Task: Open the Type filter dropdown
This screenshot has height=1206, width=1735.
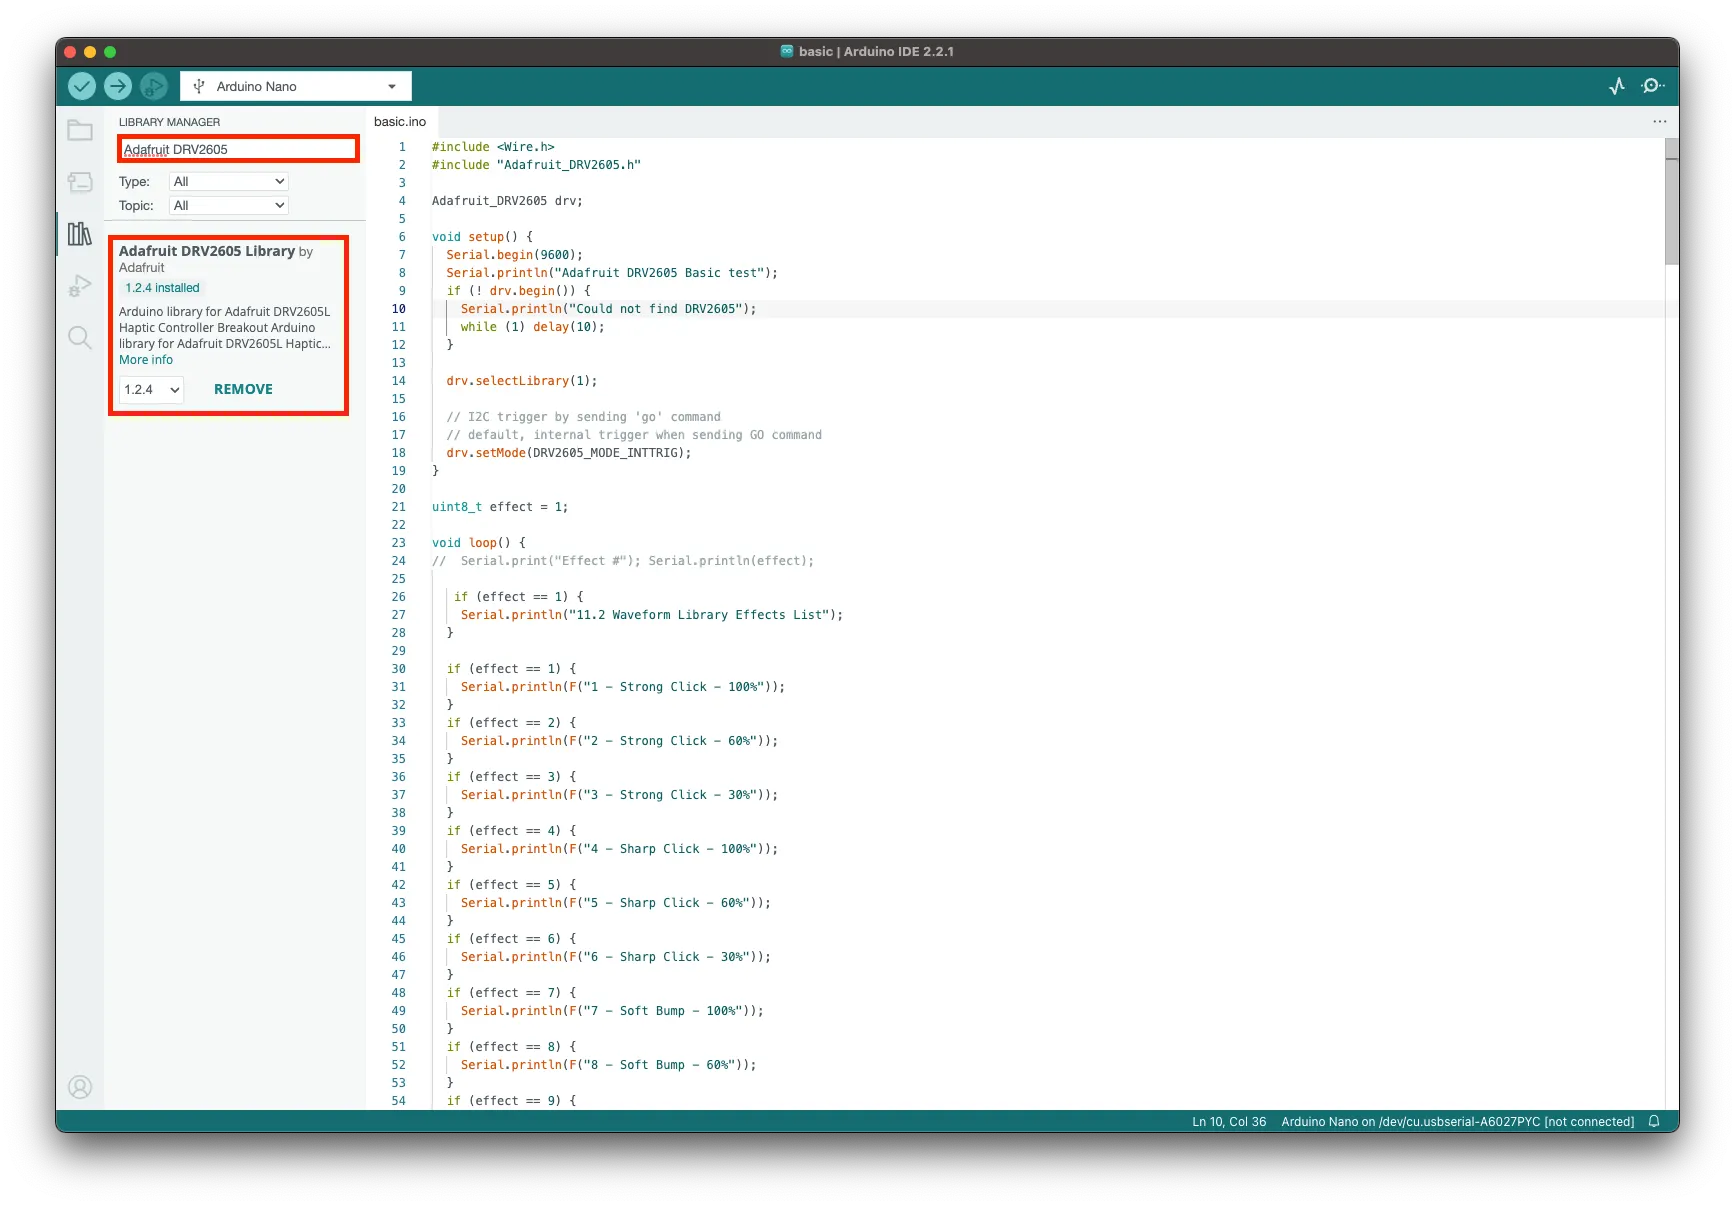Action: [229, 181]
